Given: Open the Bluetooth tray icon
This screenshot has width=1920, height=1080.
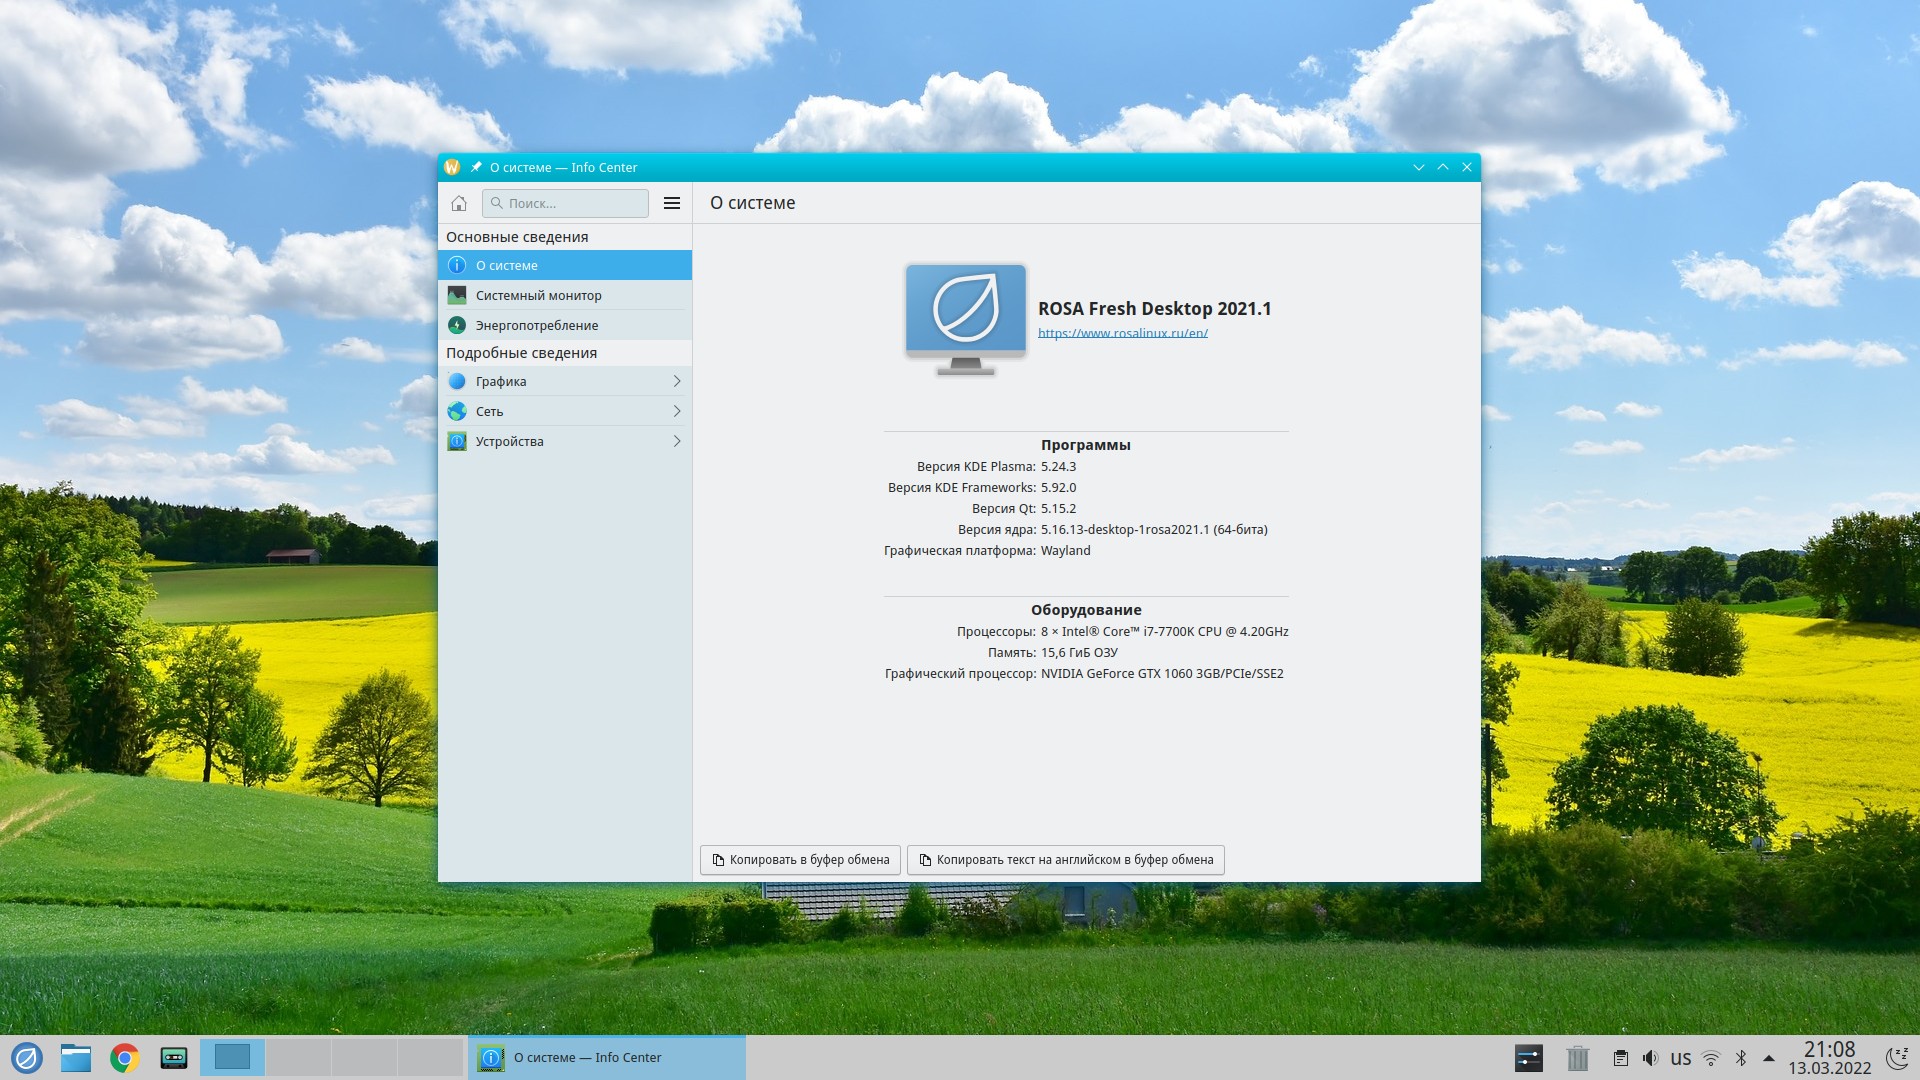Looking at the screenshot, I should pyautogui.click(x=1740, y=1058).
